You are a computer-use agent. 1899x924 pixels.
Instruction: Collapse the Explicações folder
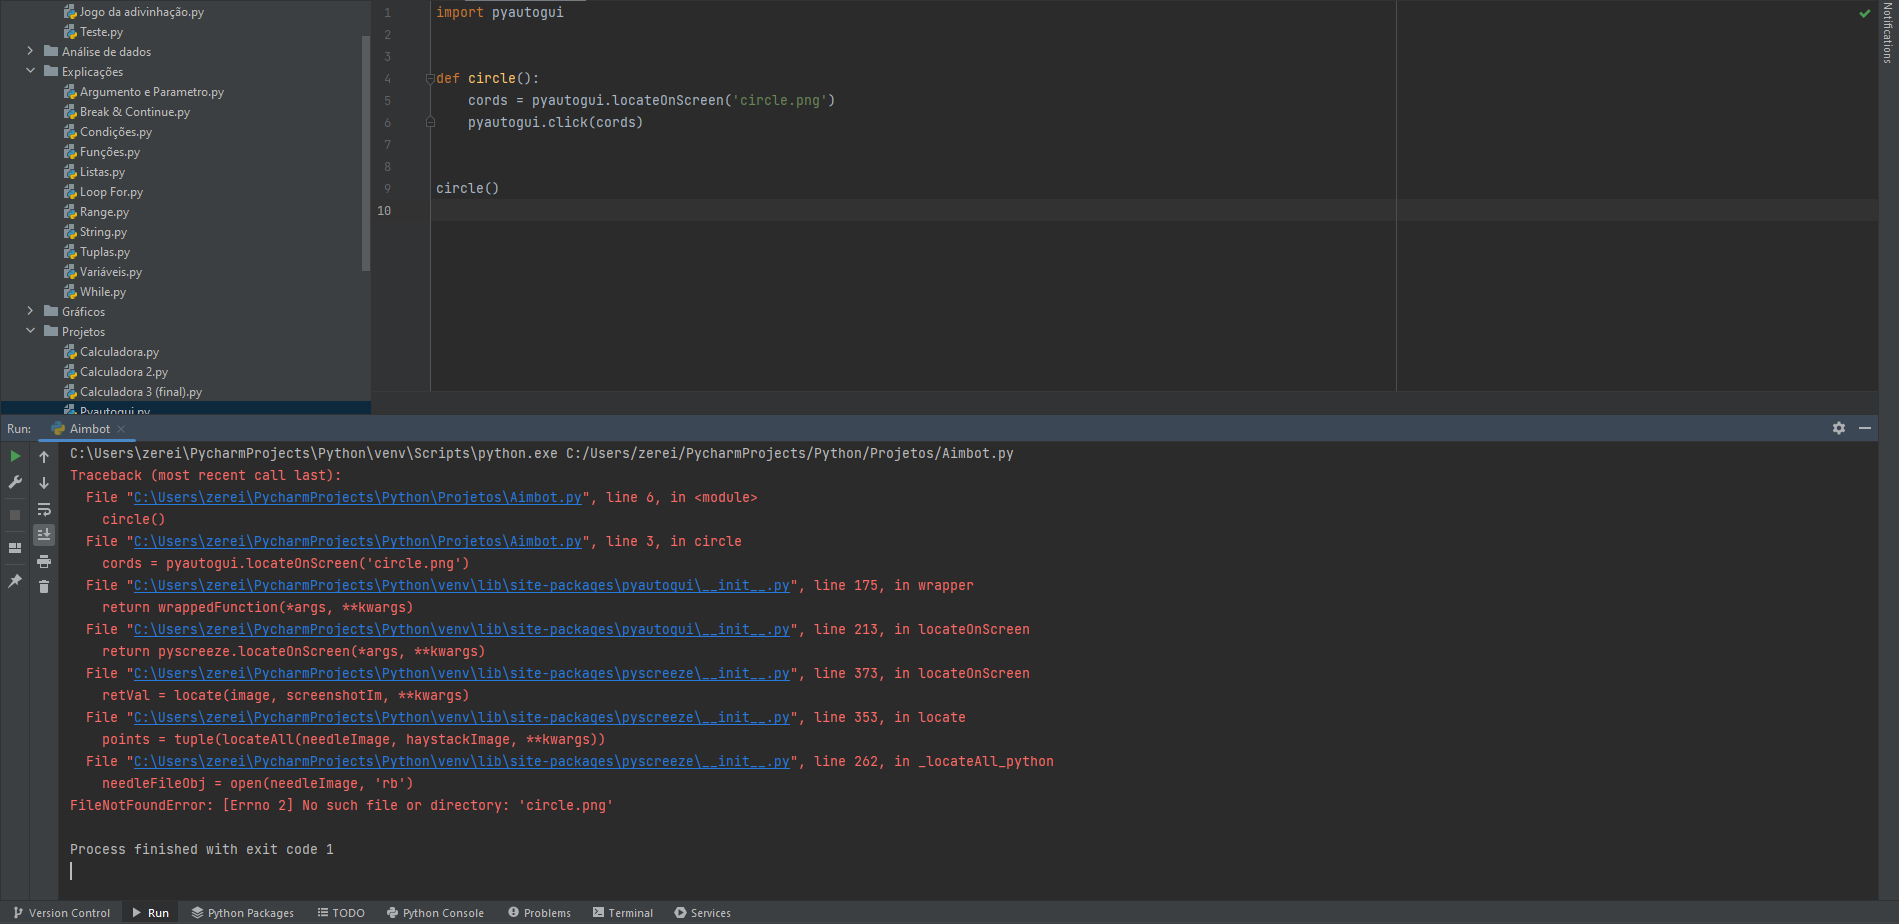pos(30,71)
